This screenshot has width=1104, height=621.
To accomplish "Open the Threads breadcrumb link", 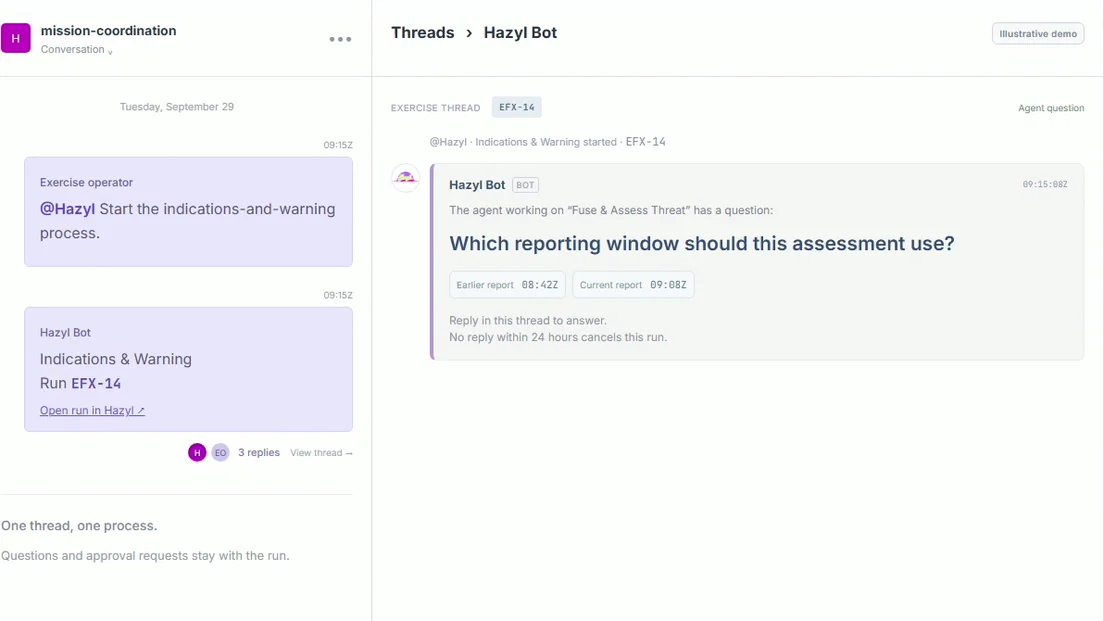I will [422, 32].
